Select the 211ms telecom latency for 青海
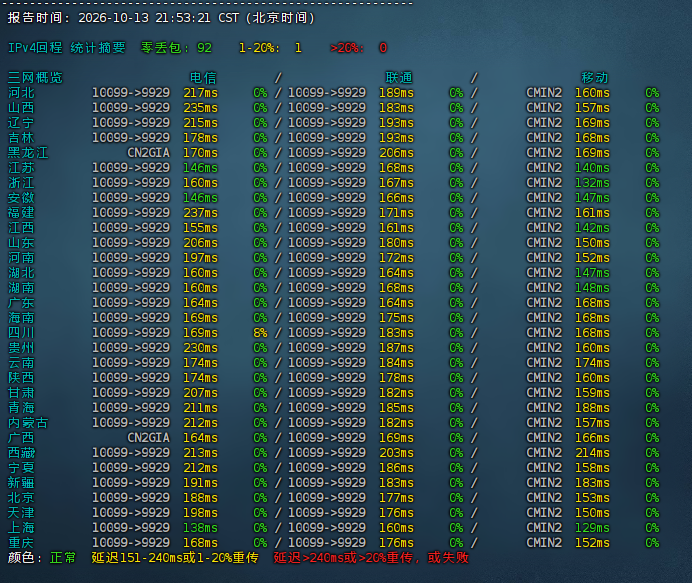 click(200, 408)
